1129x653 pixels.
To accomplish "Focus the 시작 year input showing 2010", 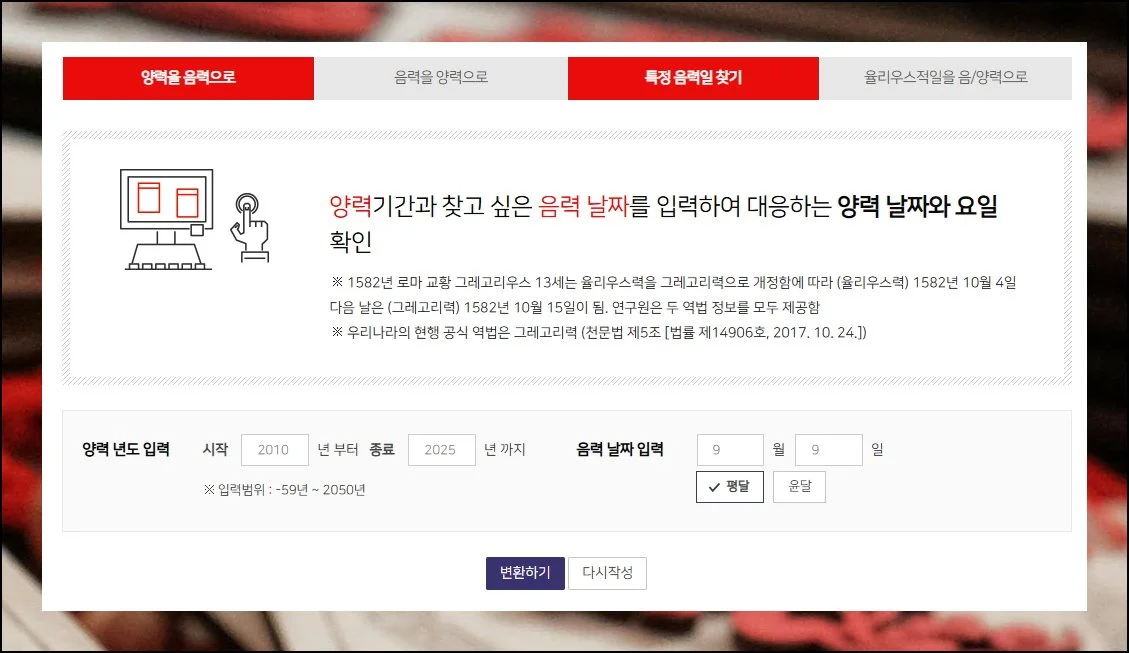I will (x=274, y=450).
